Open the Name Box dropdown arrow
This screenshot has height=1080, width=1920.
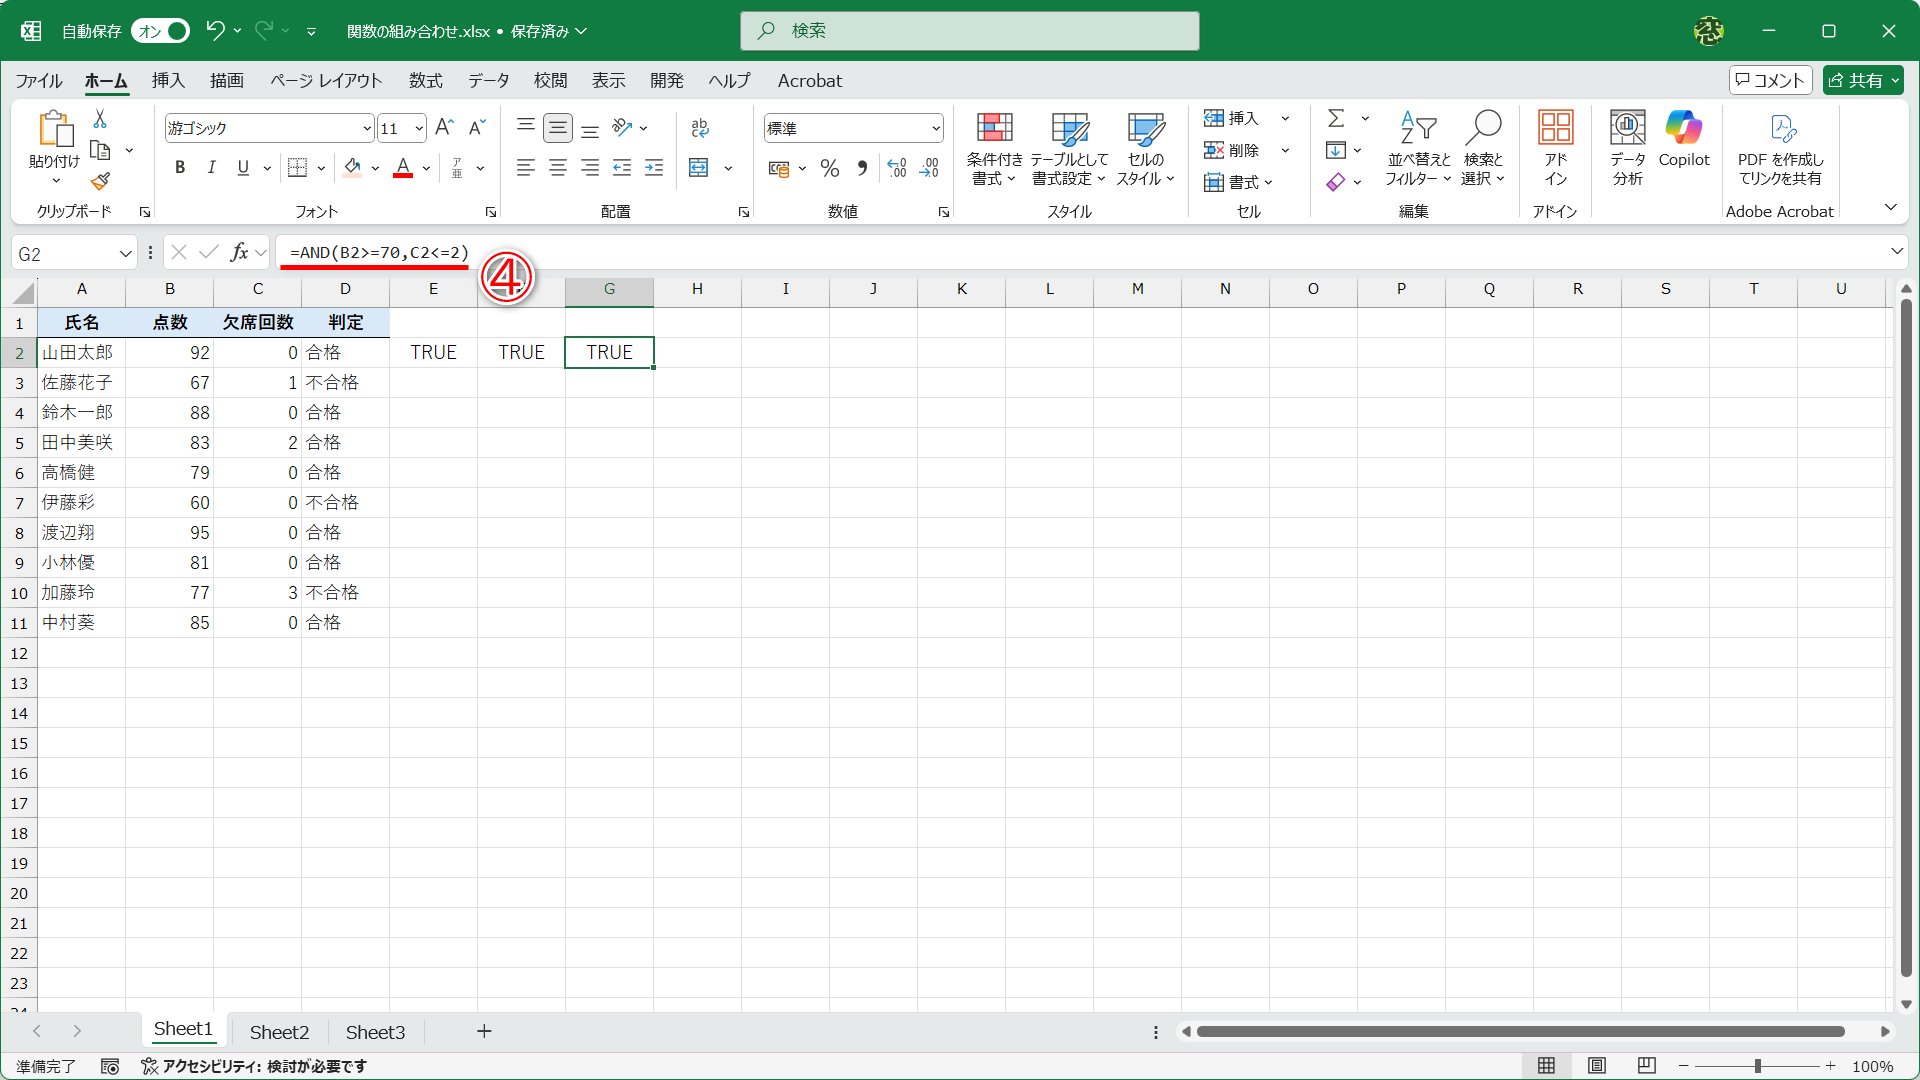click(x=126, y=254)
